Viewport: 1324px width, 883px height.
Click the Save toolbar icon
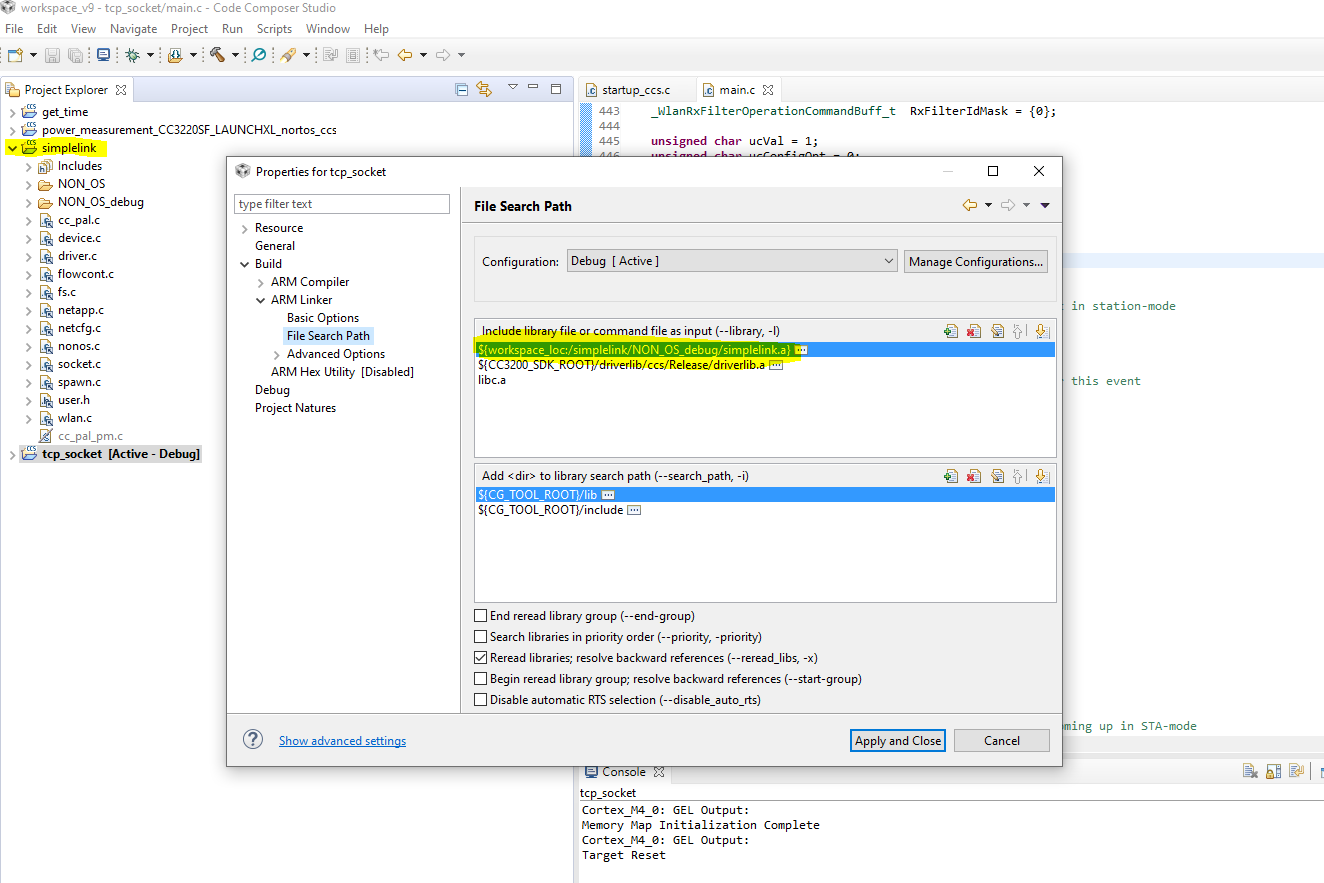(53, 55)
